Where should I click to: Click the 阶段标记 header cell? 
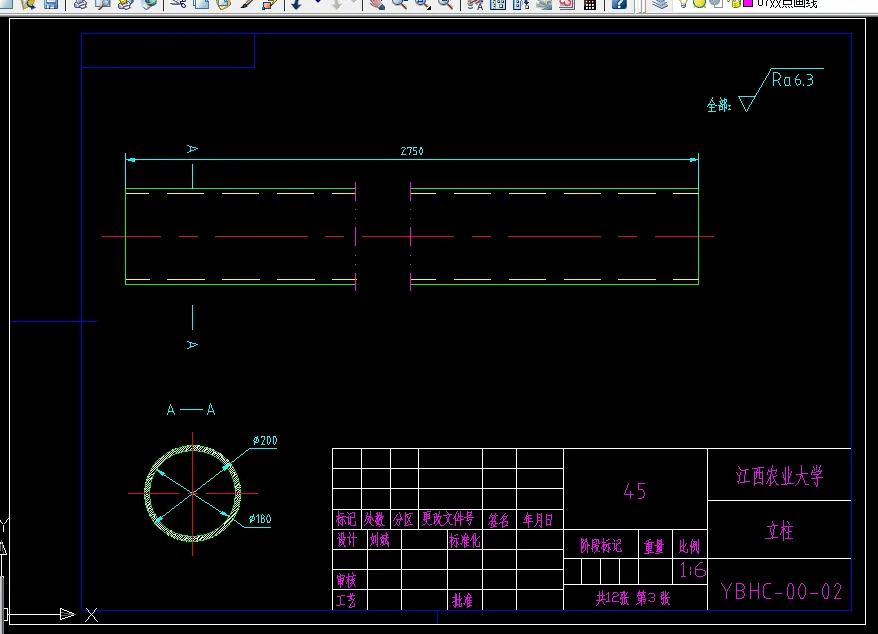[x=601, y=546]
